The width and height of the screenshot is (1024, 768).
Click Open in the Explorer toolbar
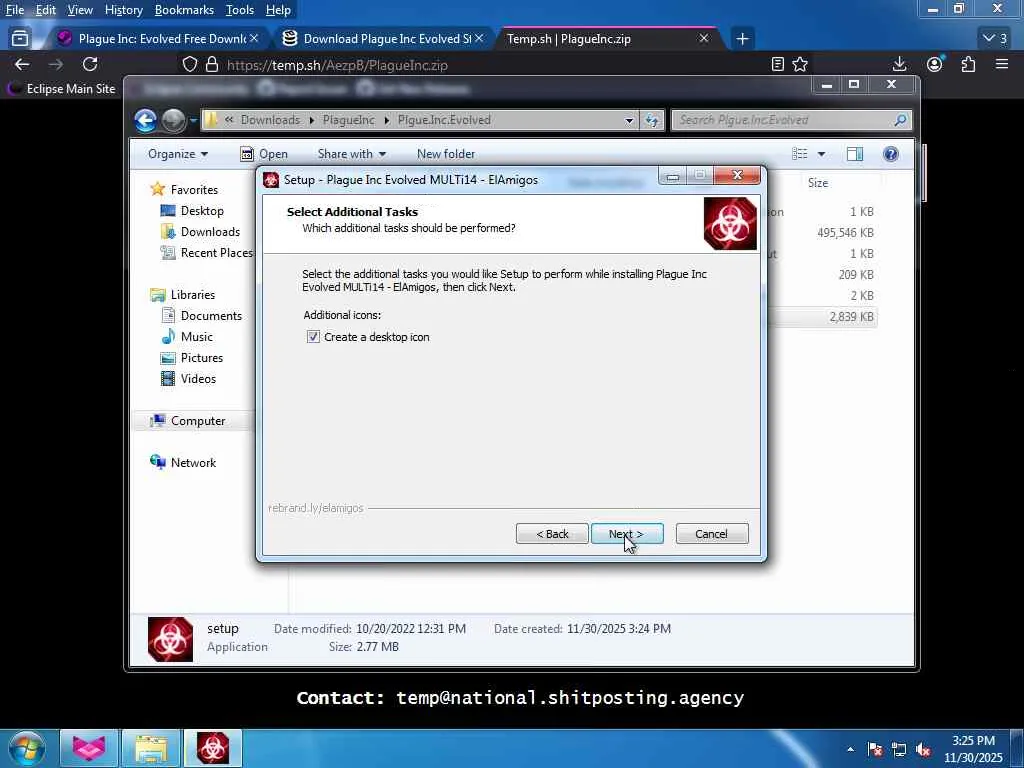coord(264,154)
